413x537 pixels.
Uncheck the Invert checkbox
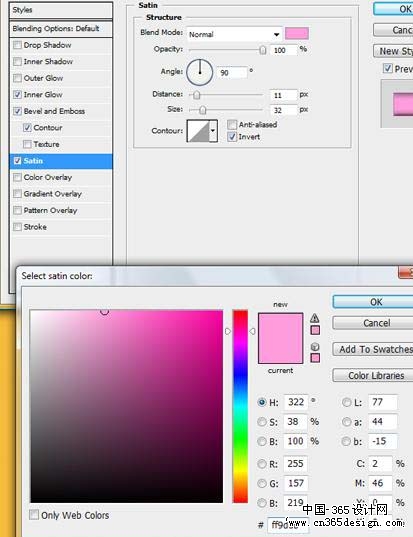click(x=232, y=137)
